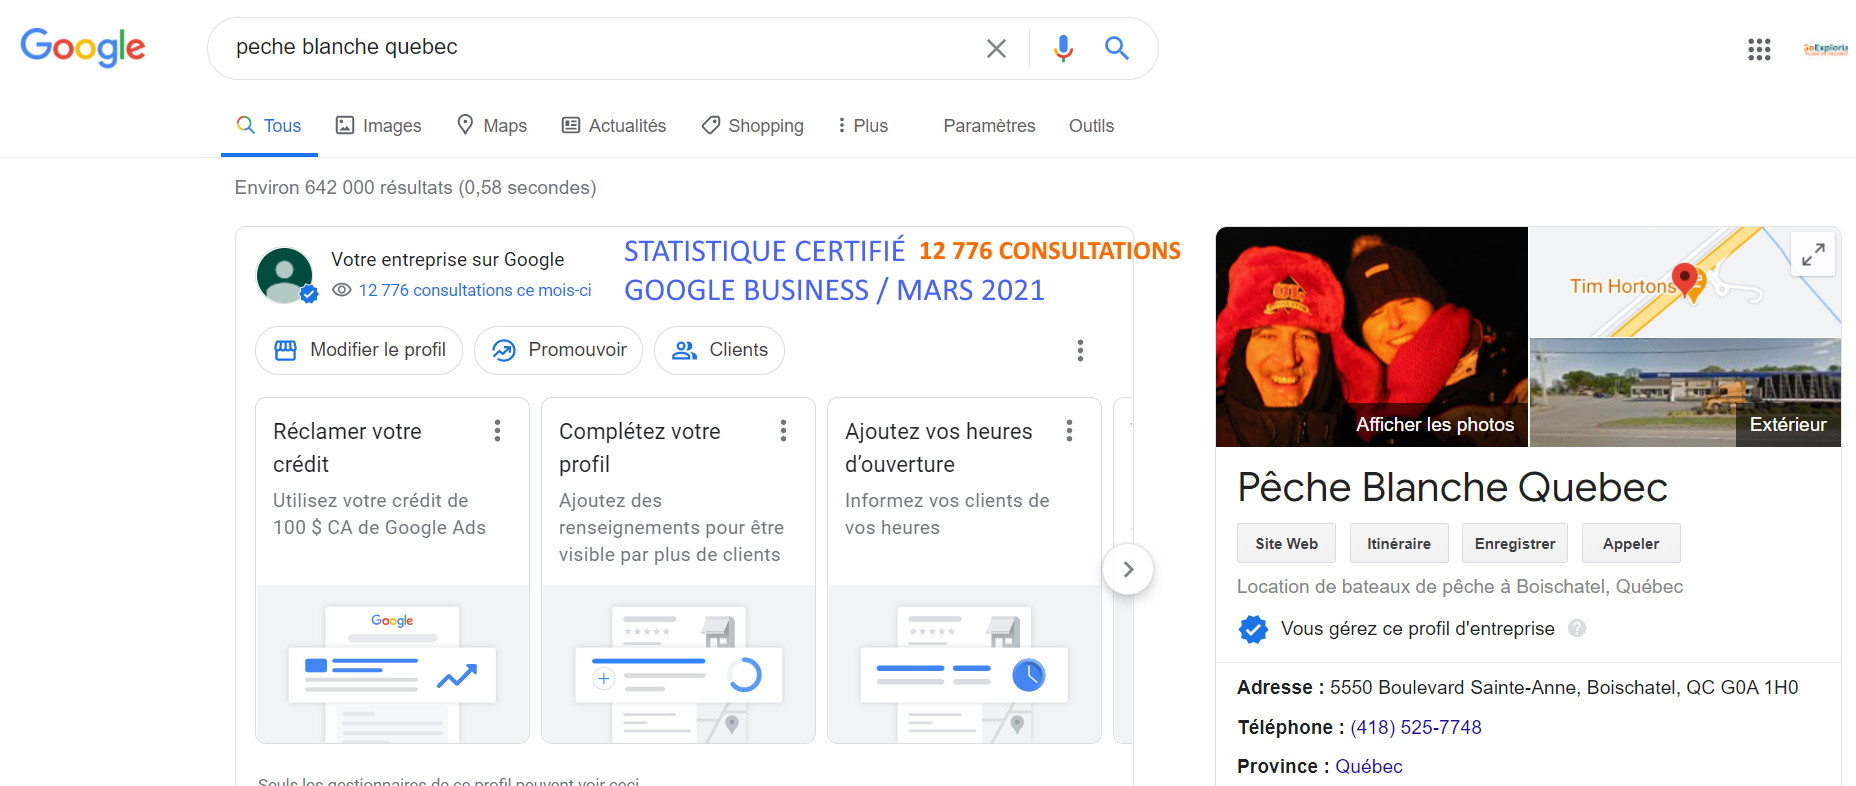Click the blue verified badge icon
This screenshot has width=1856, height=786.
point(1253,629)
